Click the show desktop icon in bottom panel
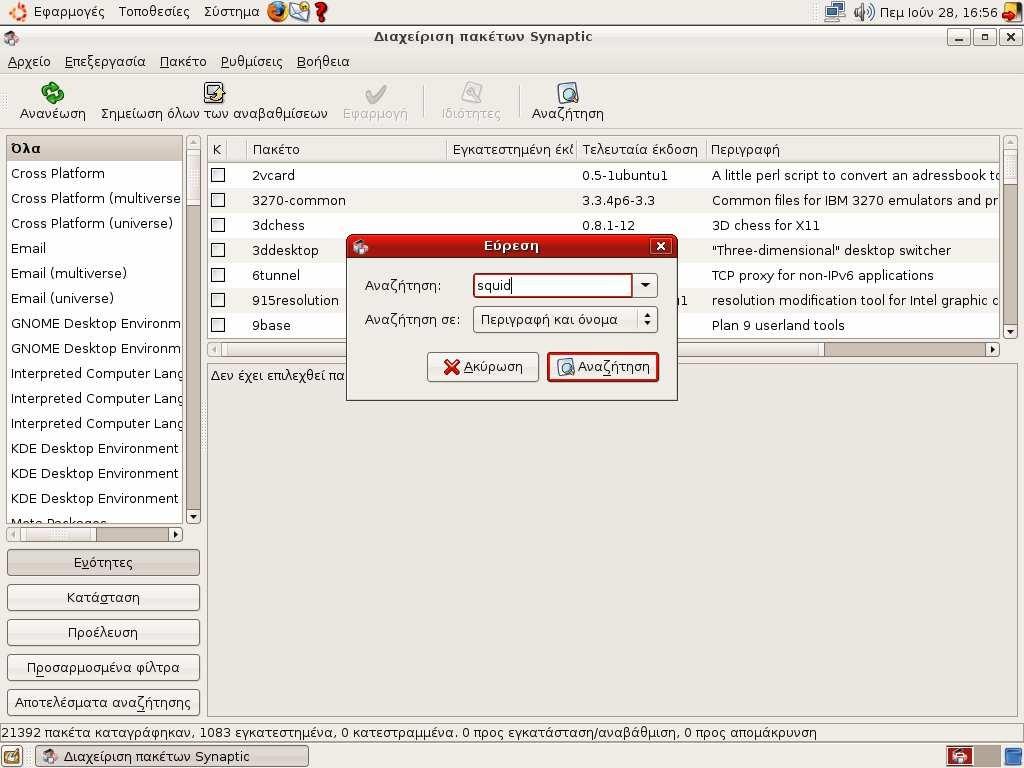This screenshot has width=1024, height=768. [12, 756]
